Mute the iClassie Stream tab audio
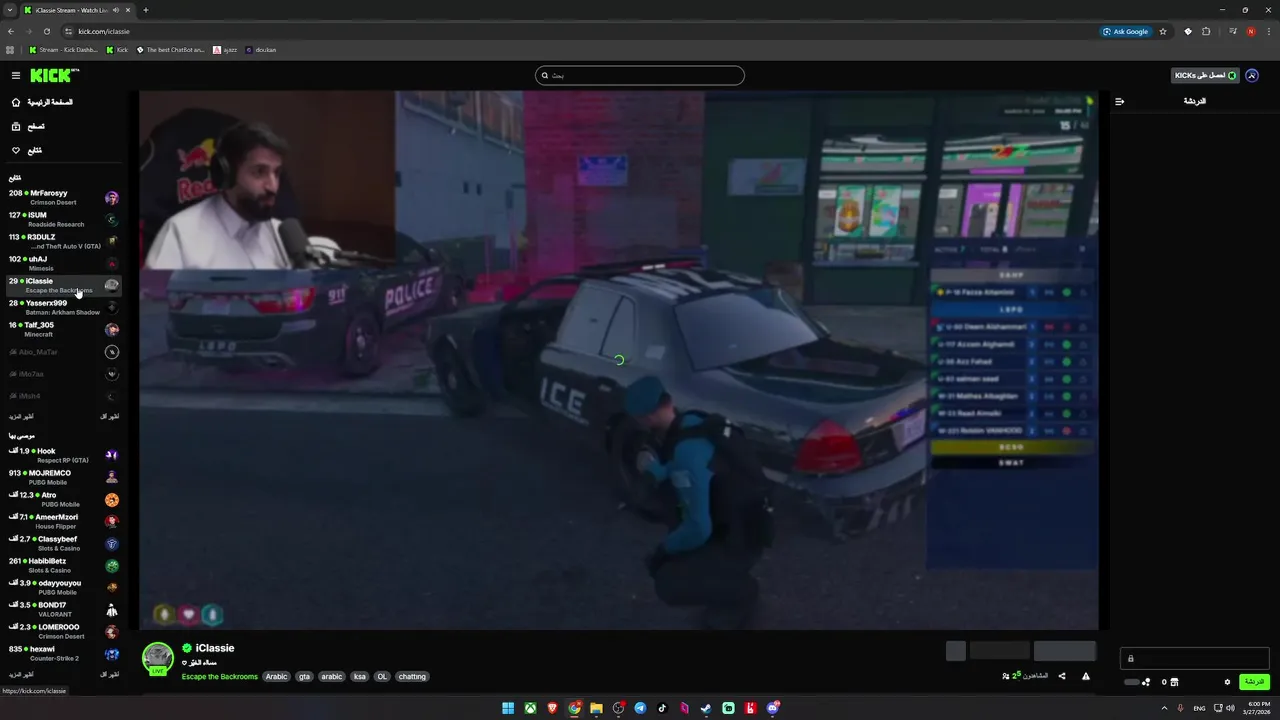This screenshot has height=720, width=1280. (x=116, y=10)
